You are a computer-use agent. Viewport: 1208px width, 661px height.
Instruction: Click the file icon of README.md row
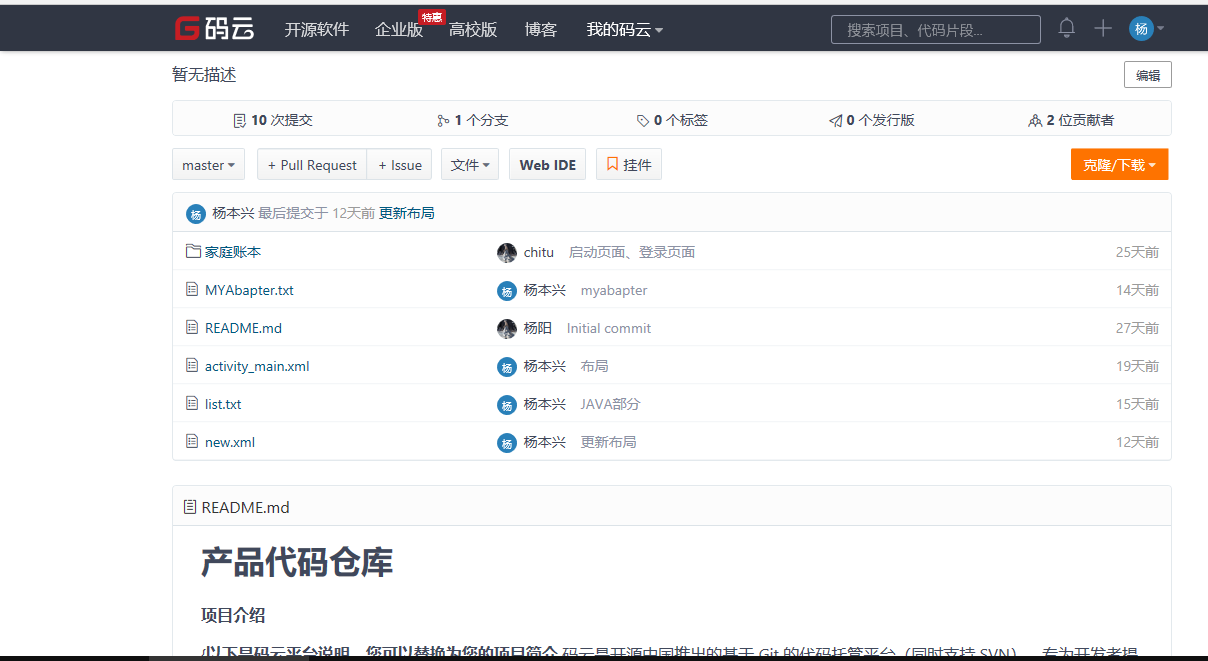point(192,327)
